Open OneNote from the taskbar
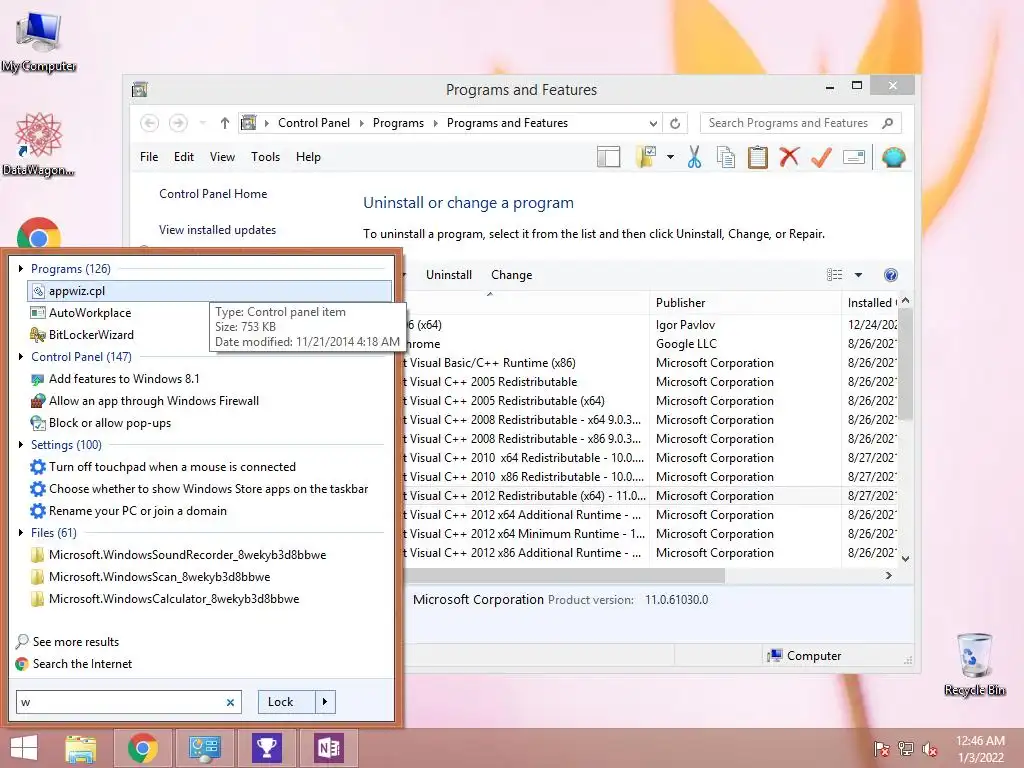This screenshot has height=768, width=1024. pyautogui.click(x=328, y=748)
